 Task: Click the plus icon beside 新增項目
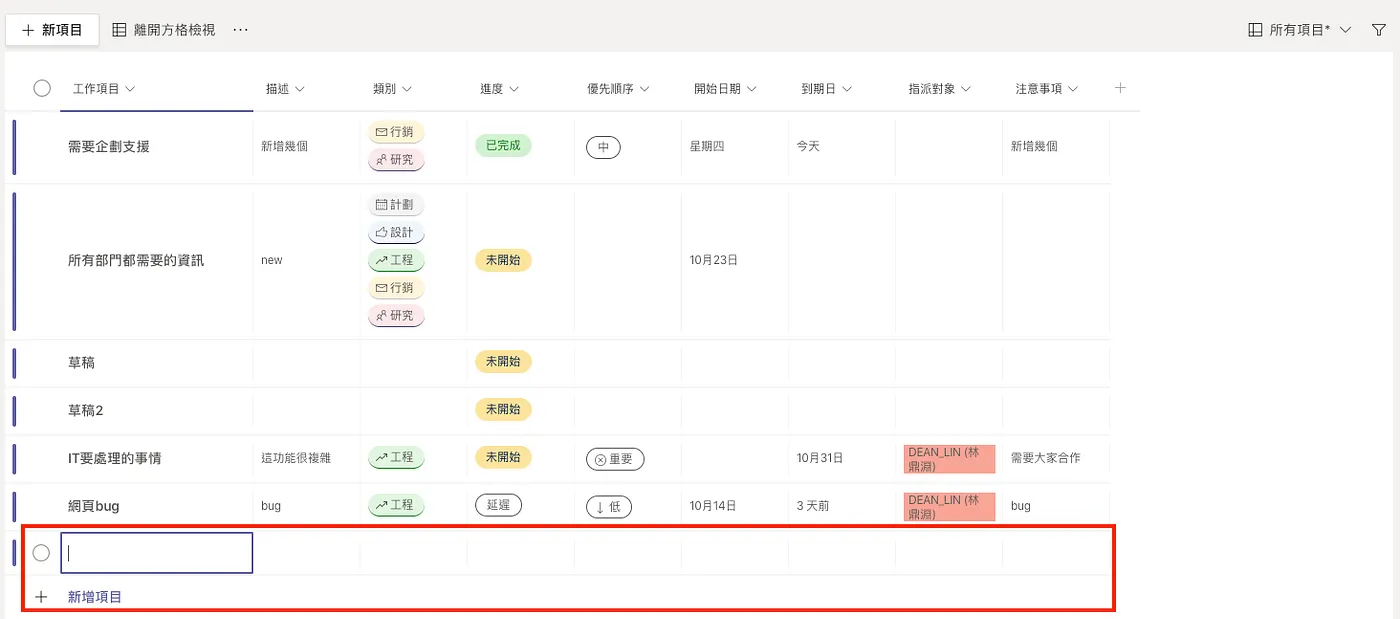coord(41,597)
